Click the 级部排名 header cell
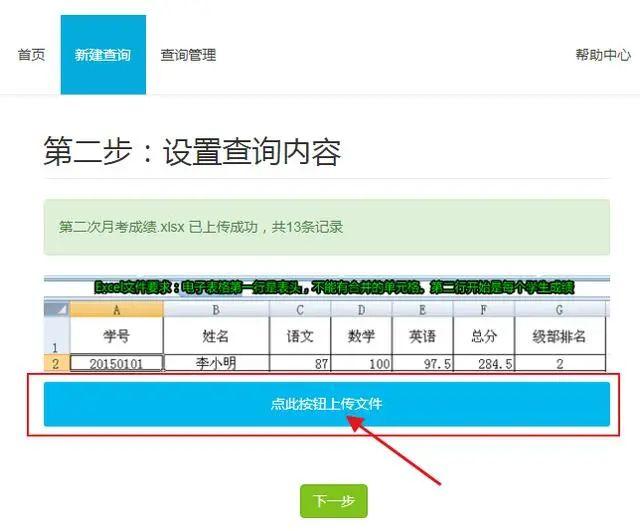The image size is (640, 531). [560, 336]
